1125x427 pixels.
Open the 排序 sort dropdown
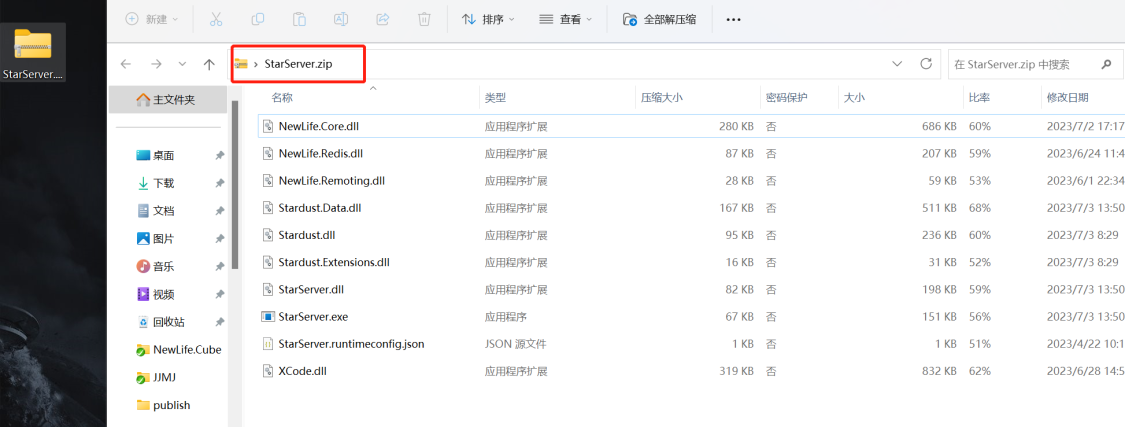(488, 19)
